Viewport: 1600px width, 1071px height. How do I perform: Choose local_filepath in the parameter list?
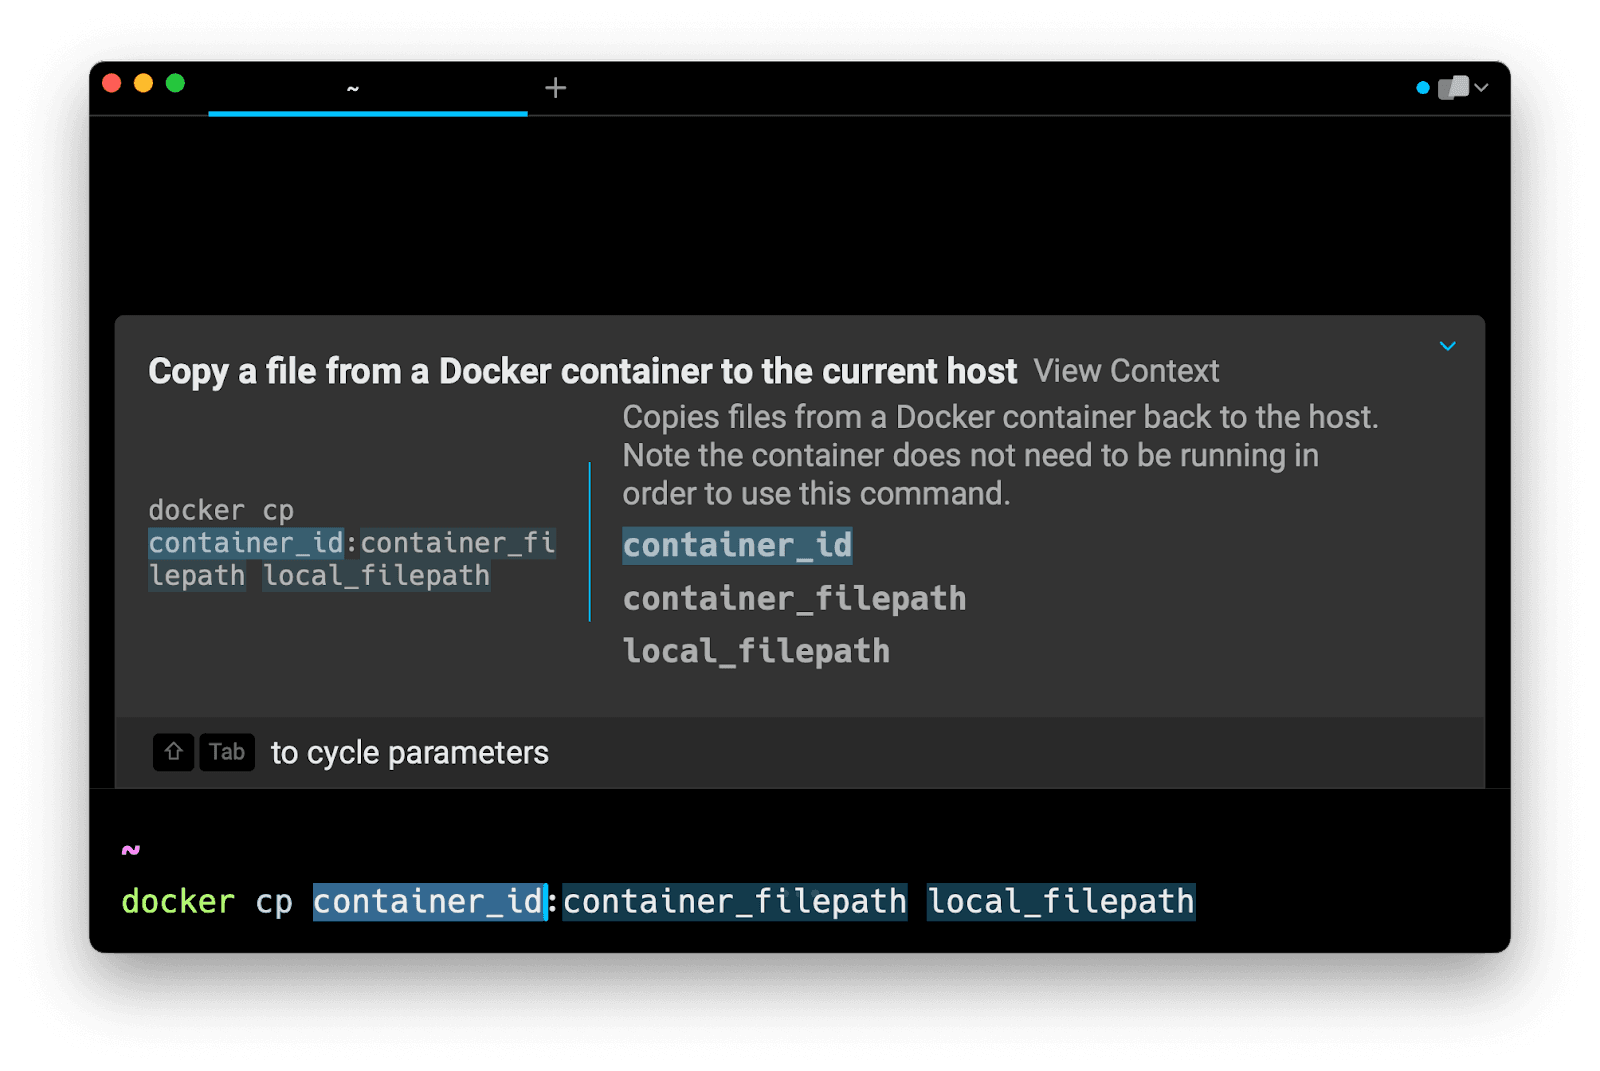coord(756,652)
